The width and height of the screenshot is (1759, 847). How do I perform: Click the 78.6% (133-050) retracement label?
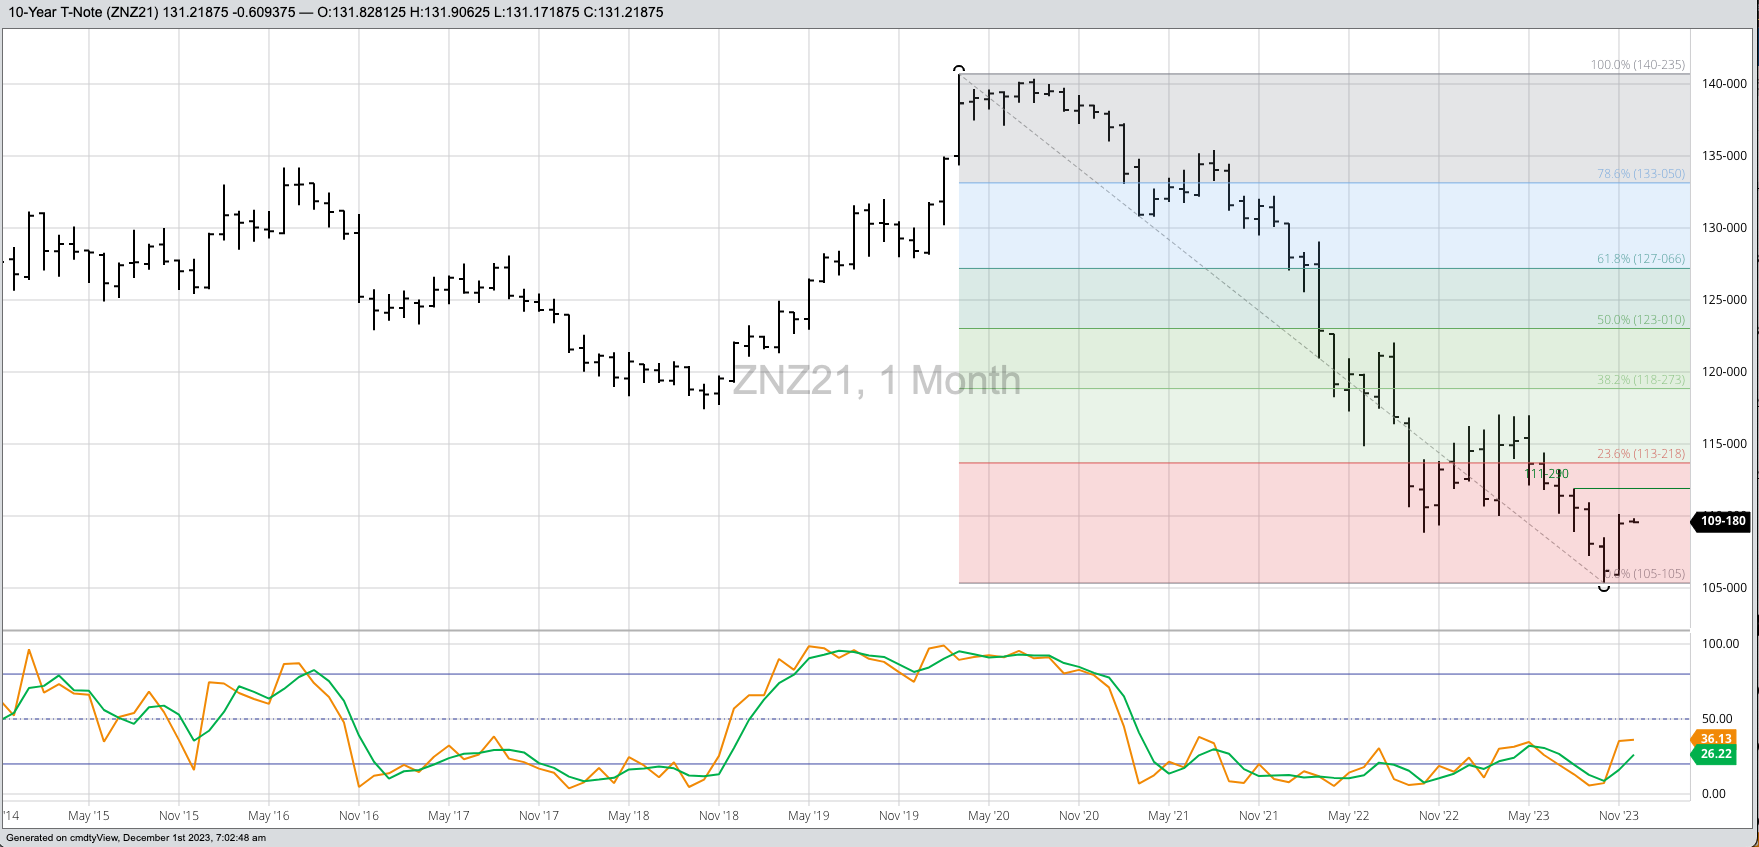1640,174
